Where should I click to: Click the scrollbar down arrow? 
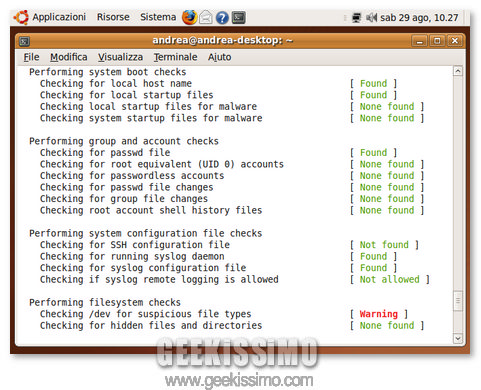click(x=458, y=338)
